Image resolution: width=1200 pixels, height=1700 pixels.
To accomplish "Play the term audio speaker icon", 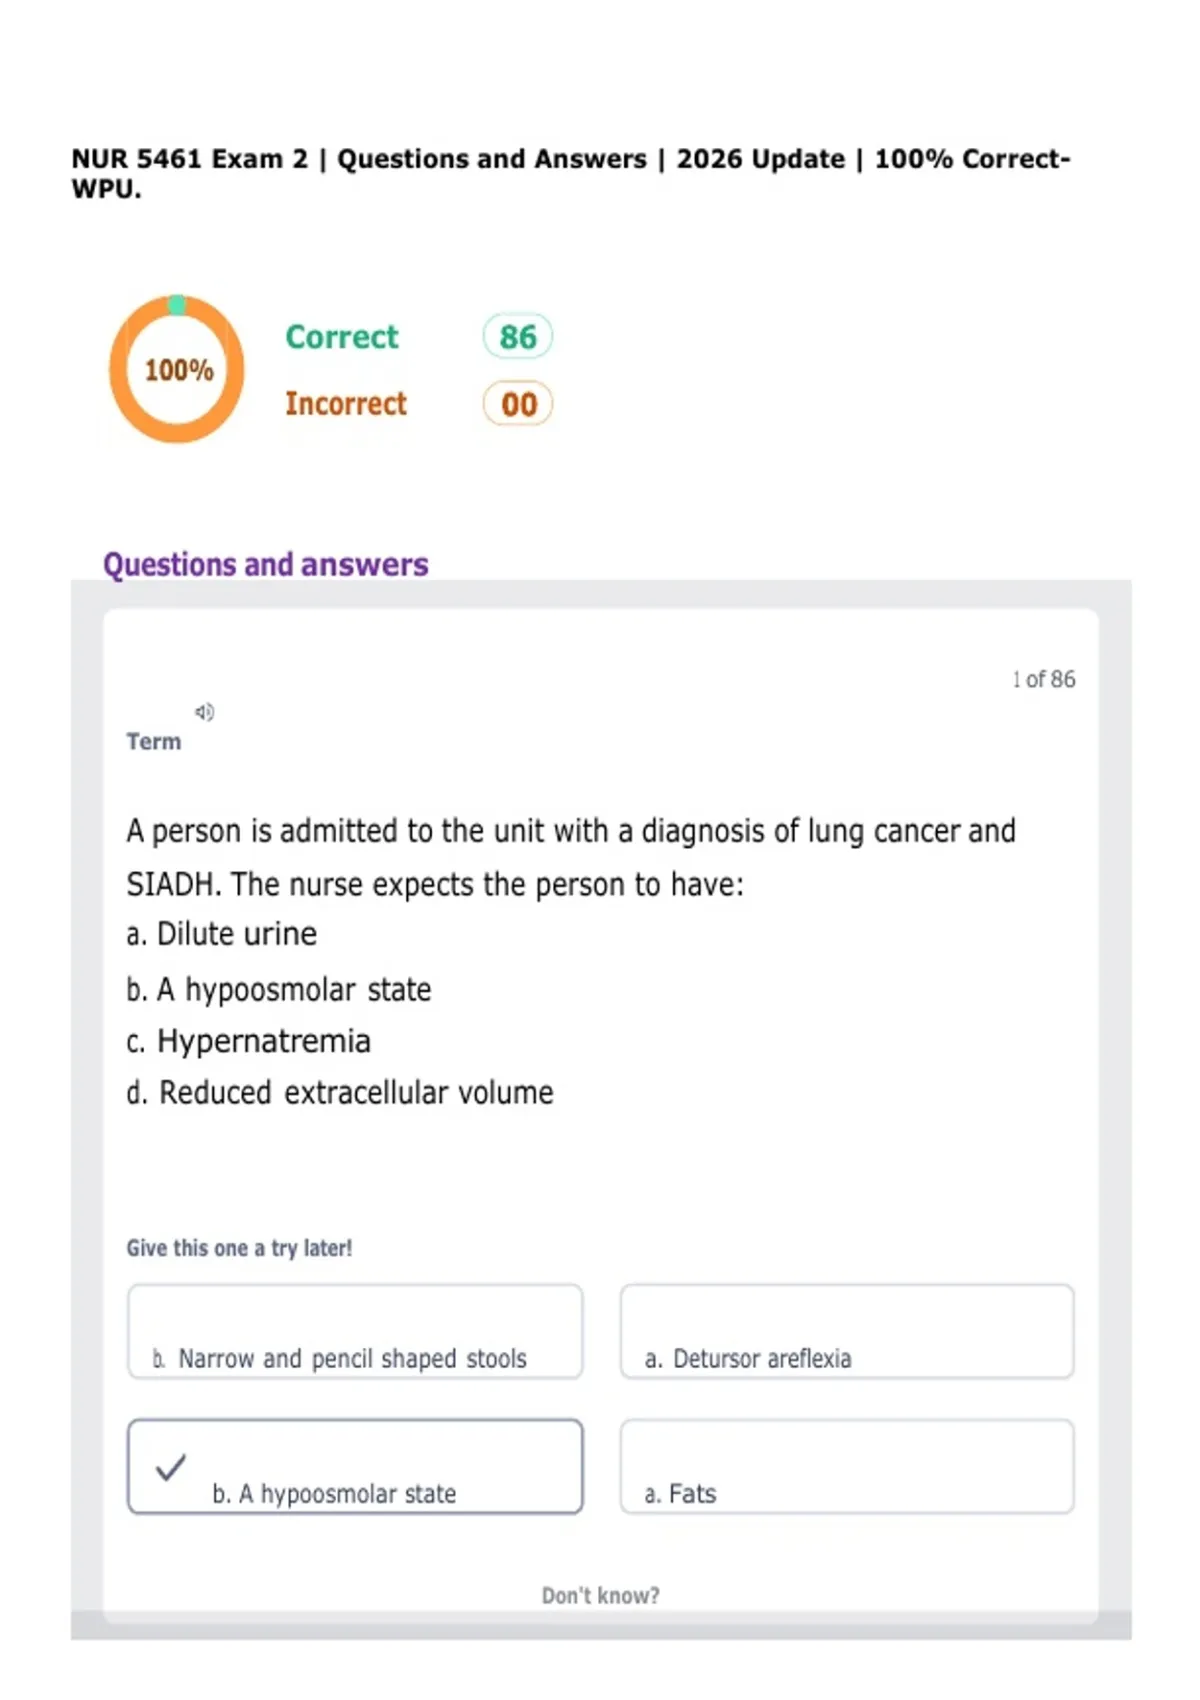I will 204,712.
